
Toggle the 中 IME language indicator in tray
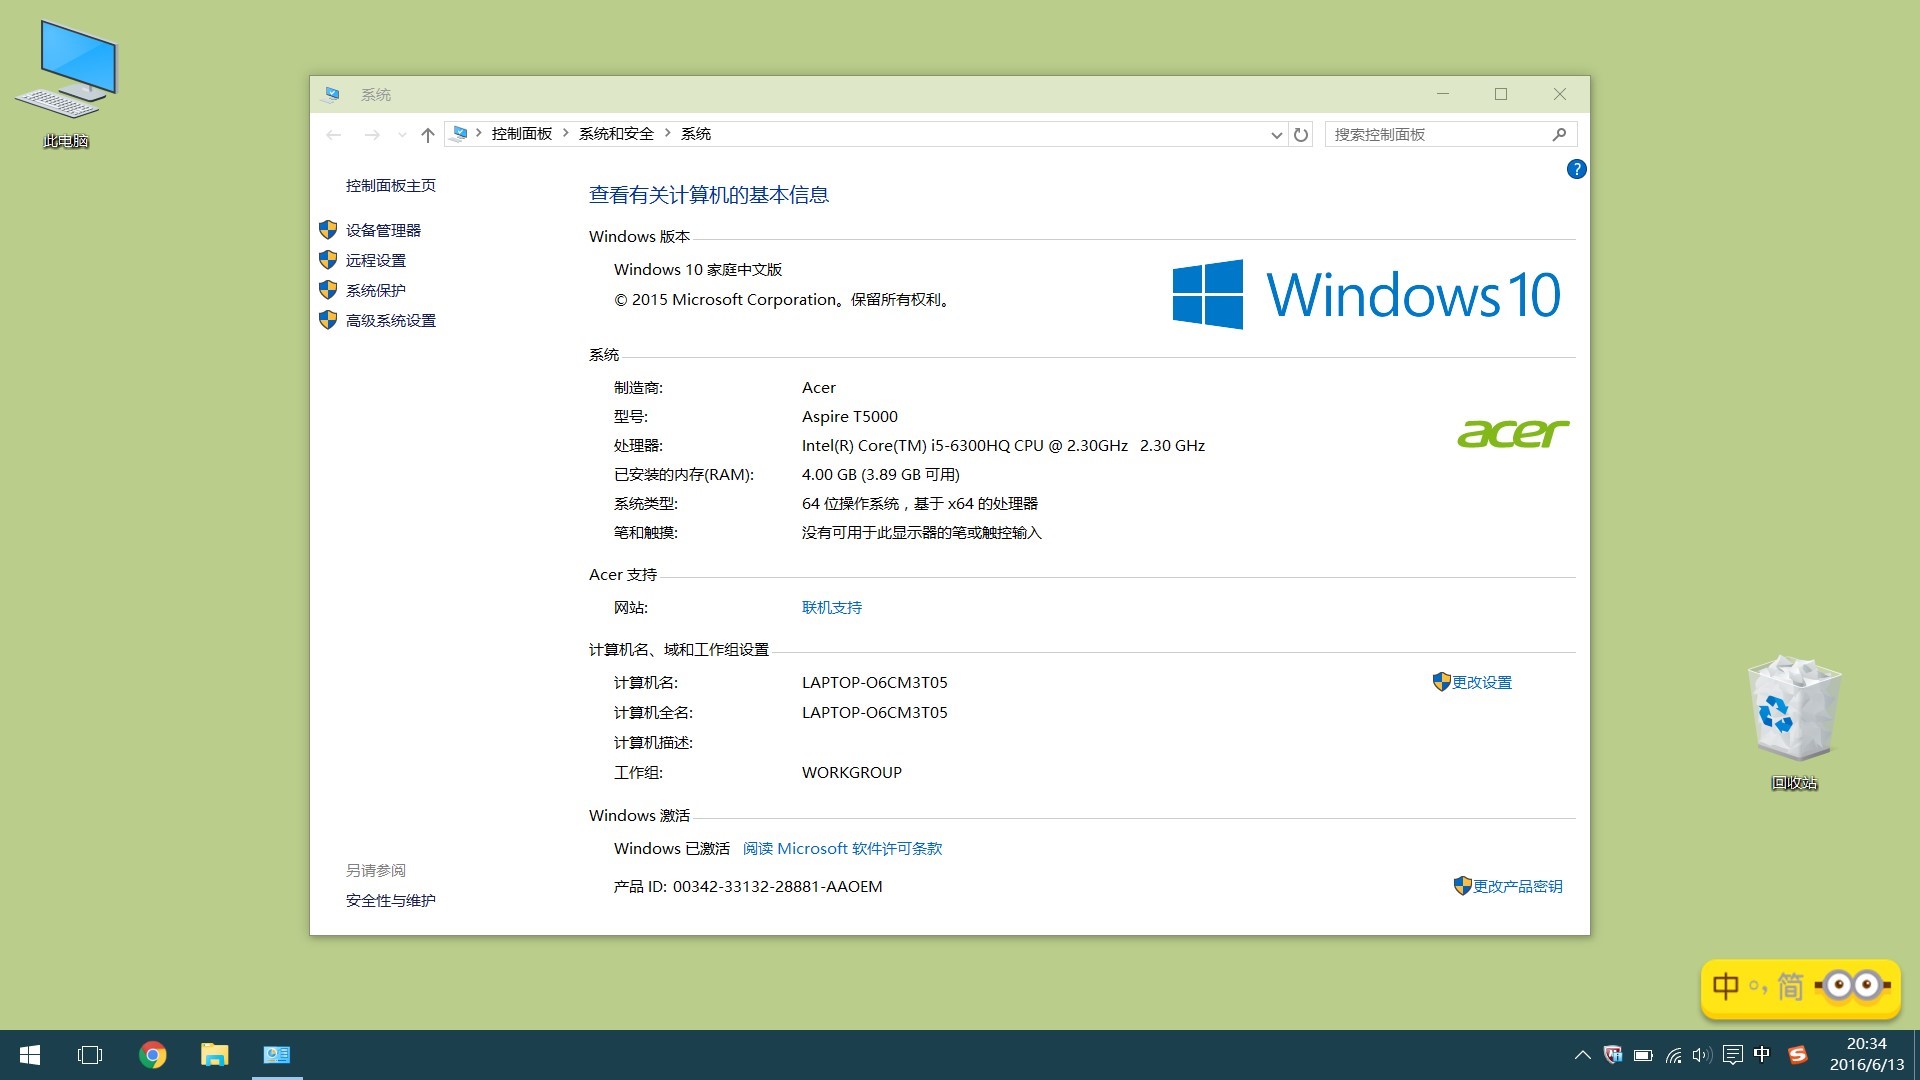[x=1762, y=1054]
